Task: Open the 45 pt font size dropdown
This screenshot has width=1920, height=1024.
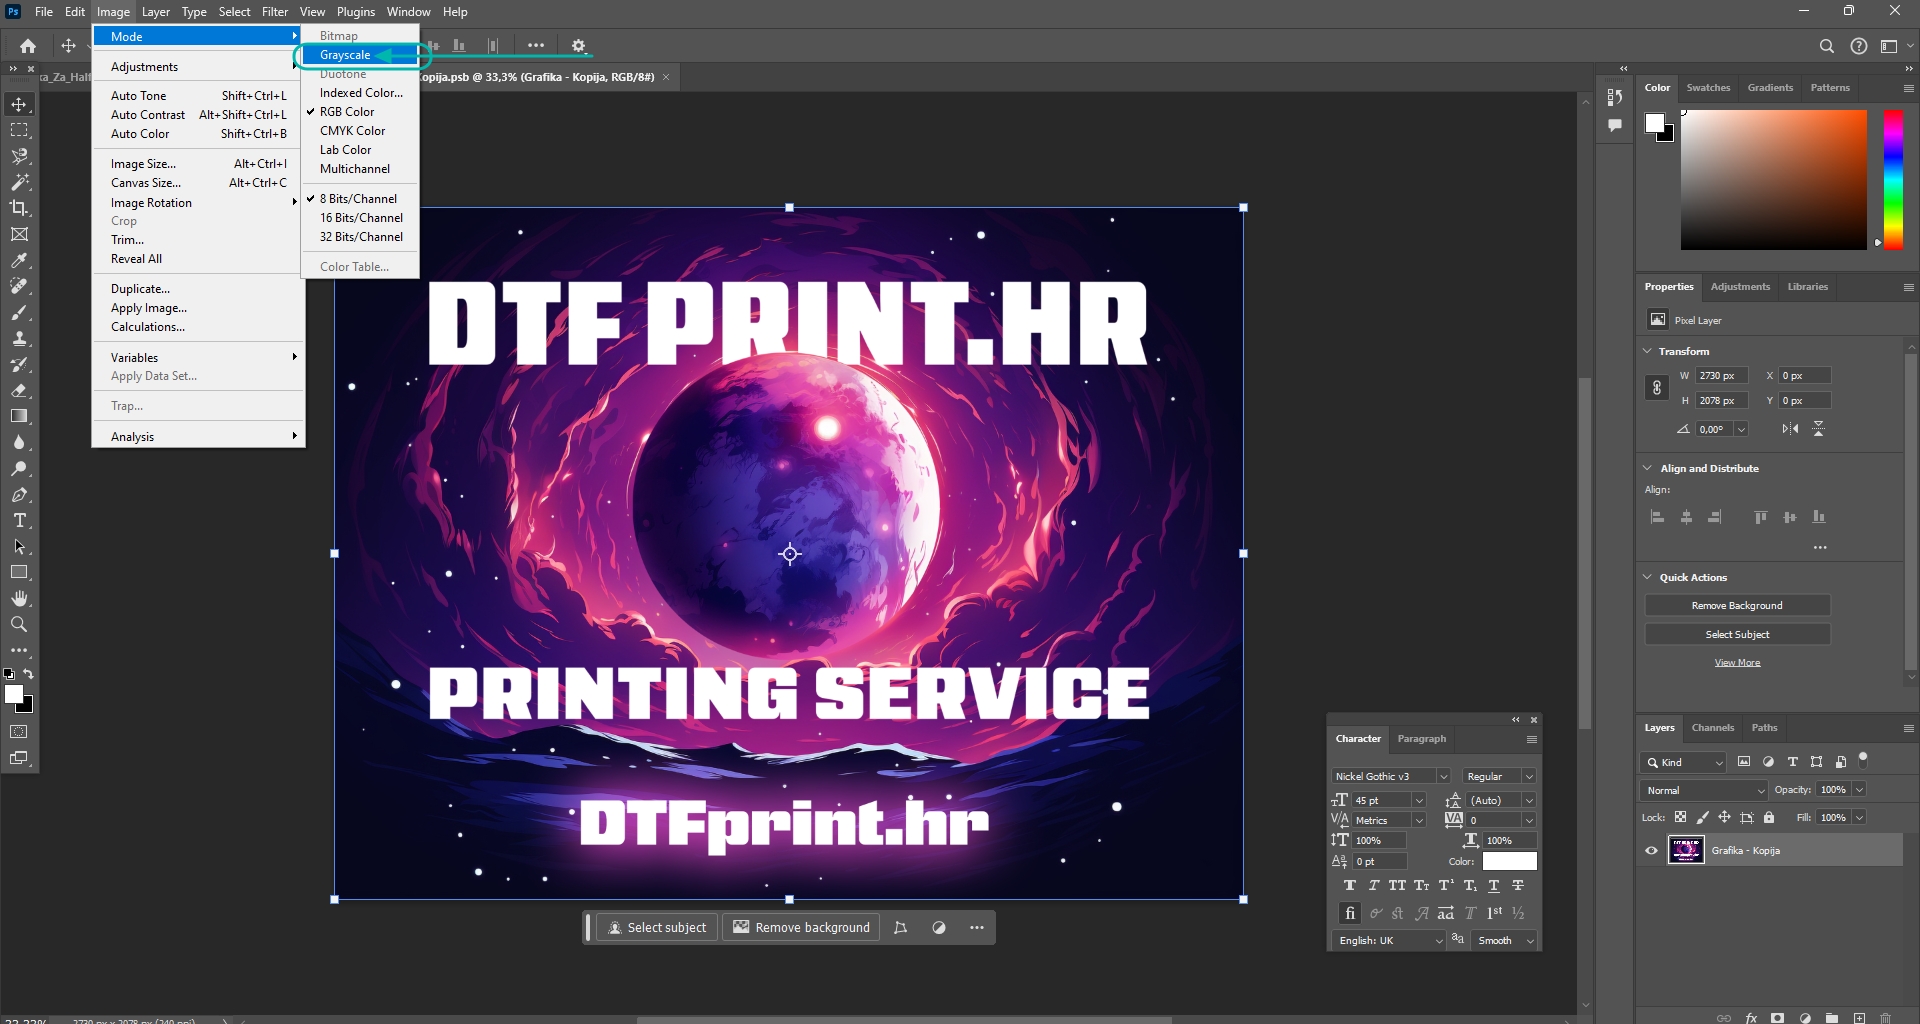Action: coord(1419,801)
